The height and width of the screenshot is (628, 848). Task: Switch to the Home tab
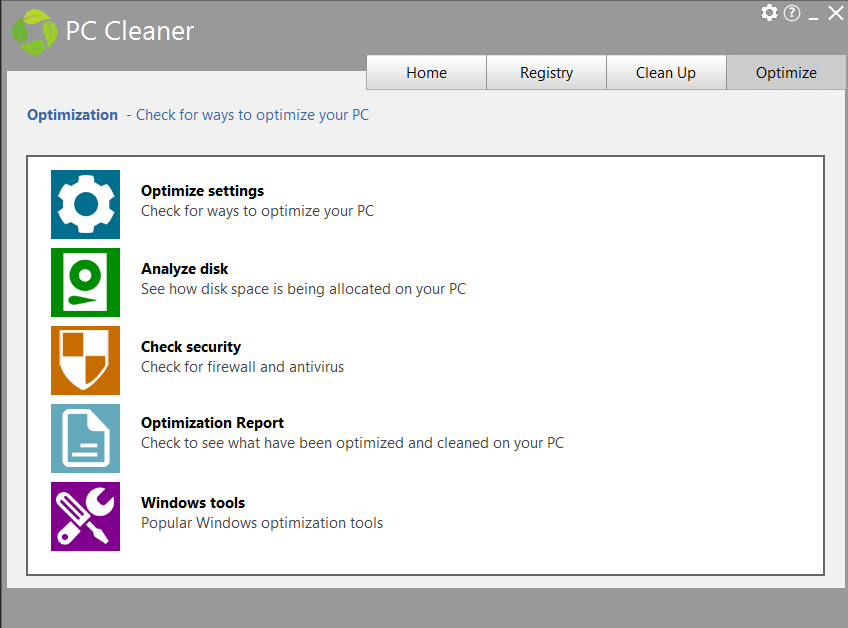pyautogui.click(x=426, y=72)
